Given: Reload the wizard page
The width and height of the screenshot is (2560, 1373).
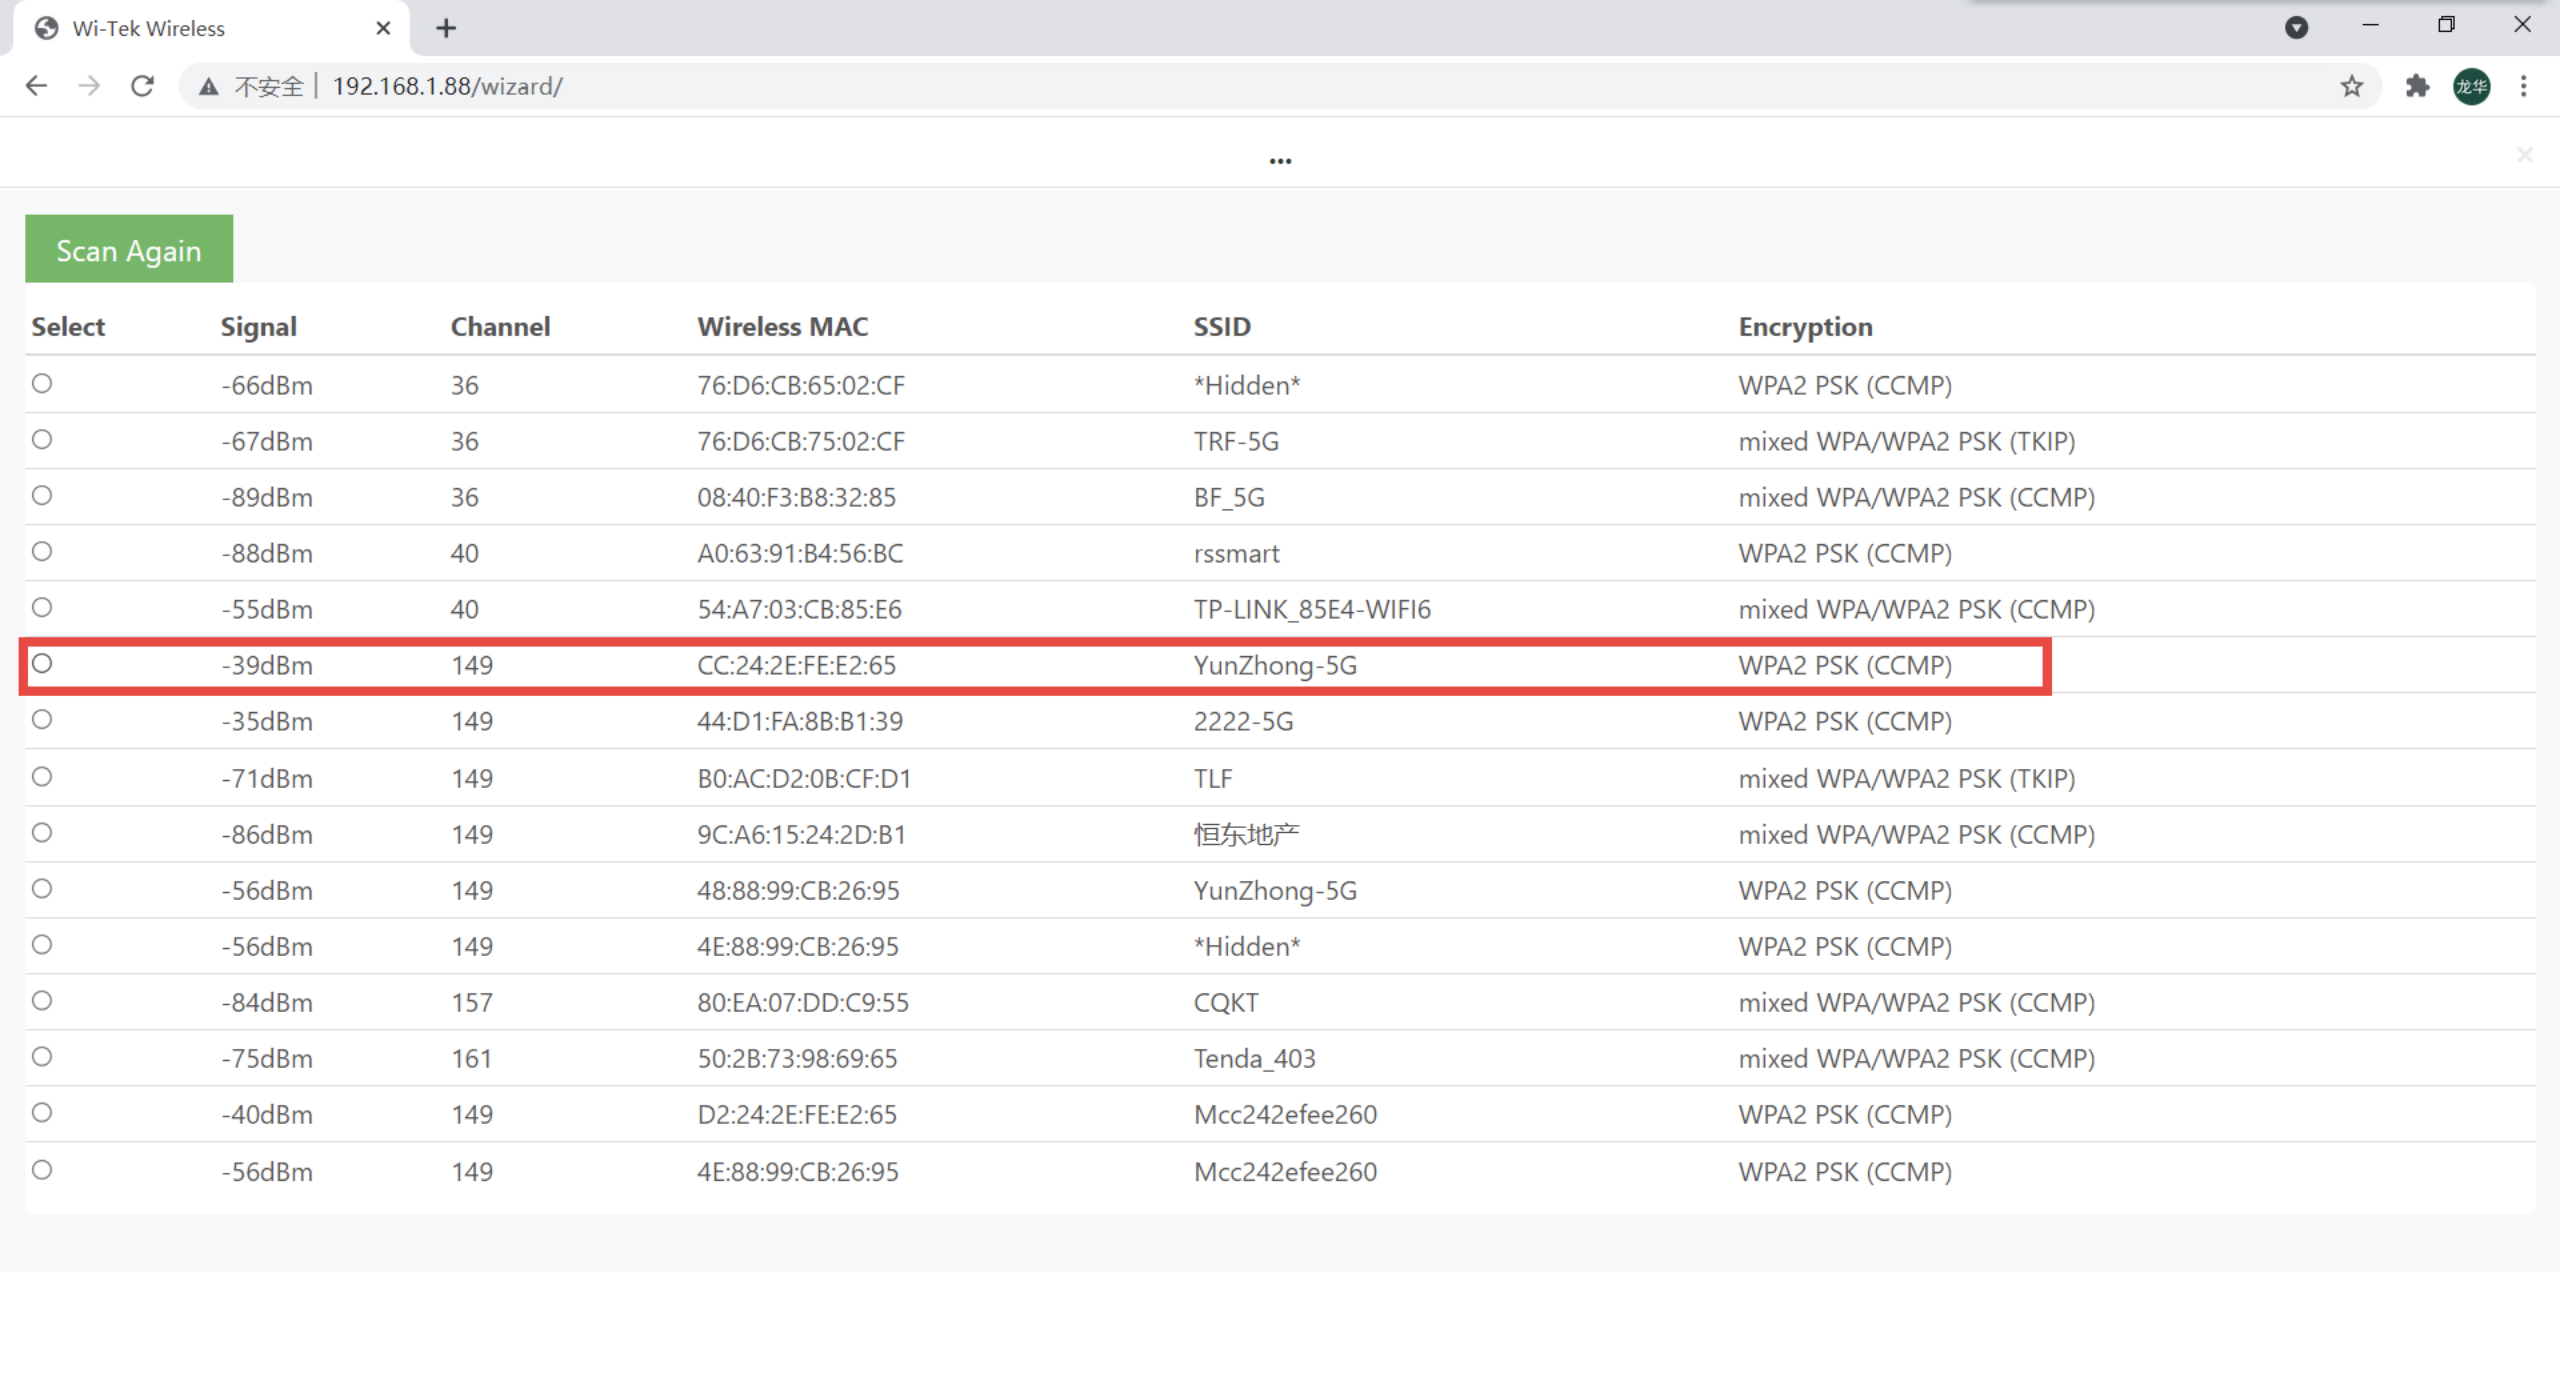Looking at the screenshot, I should tap(142, 86).
